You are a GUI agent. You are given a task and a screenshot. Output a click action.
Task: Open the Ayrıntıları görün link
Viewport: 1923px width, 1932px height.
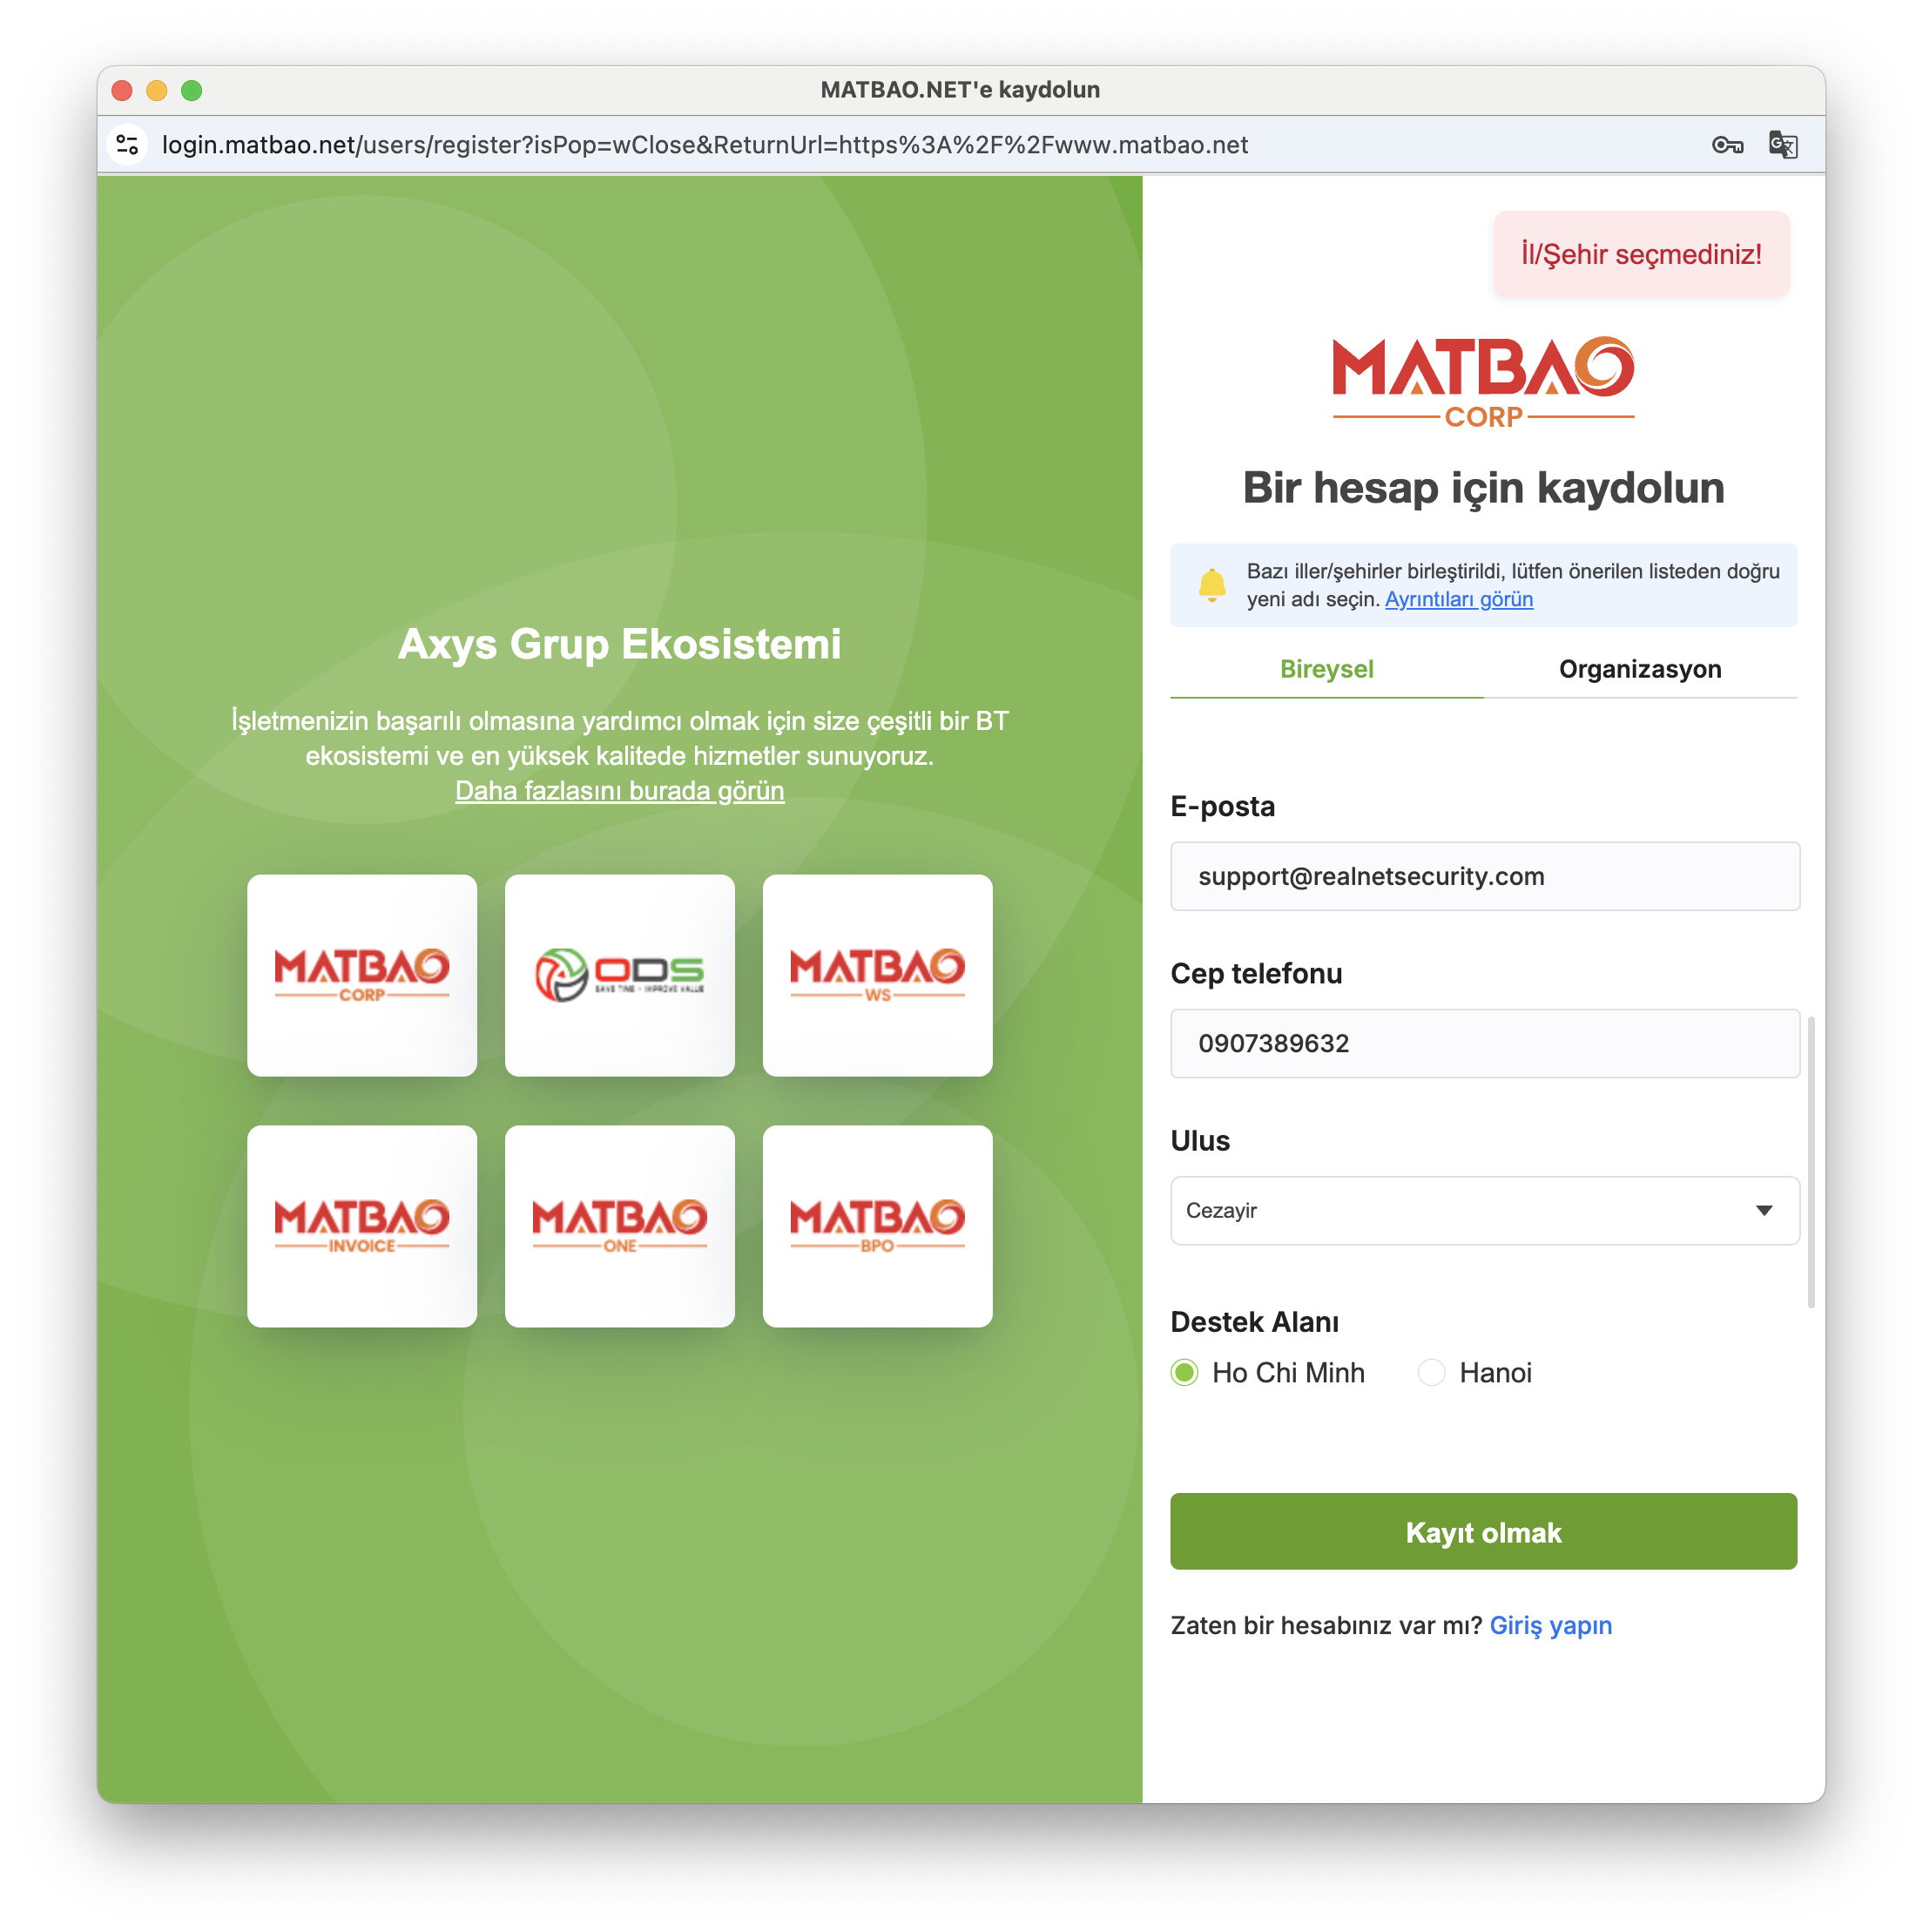coord(1458,599)
